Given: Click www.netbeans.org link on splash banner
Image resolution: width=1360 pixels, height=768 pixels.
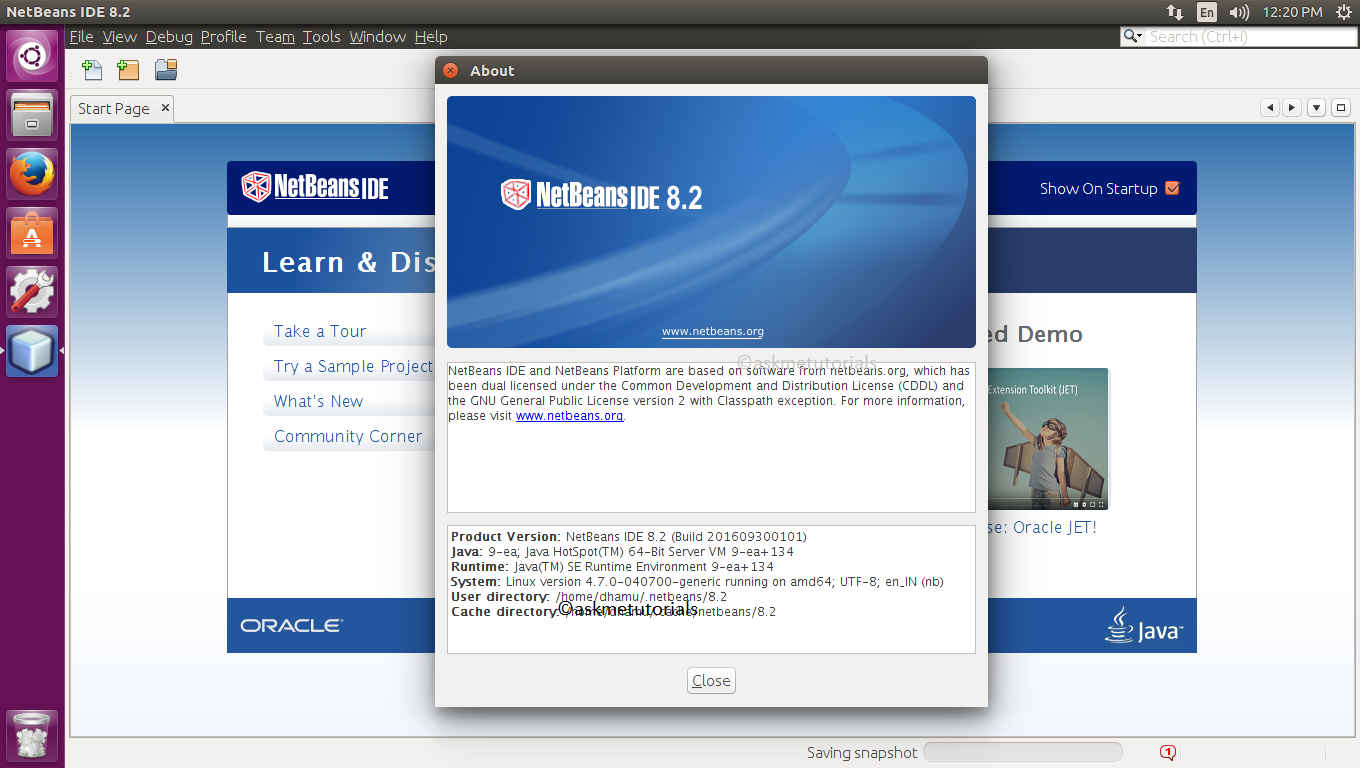Looking at the screenshot, I should click(712, 331).
